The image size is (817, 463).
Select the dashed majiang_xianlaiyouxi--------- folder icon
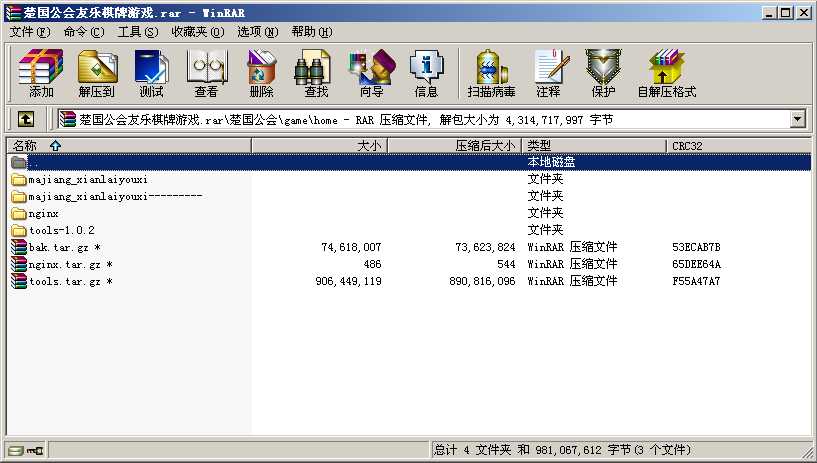tap(19, 197)
